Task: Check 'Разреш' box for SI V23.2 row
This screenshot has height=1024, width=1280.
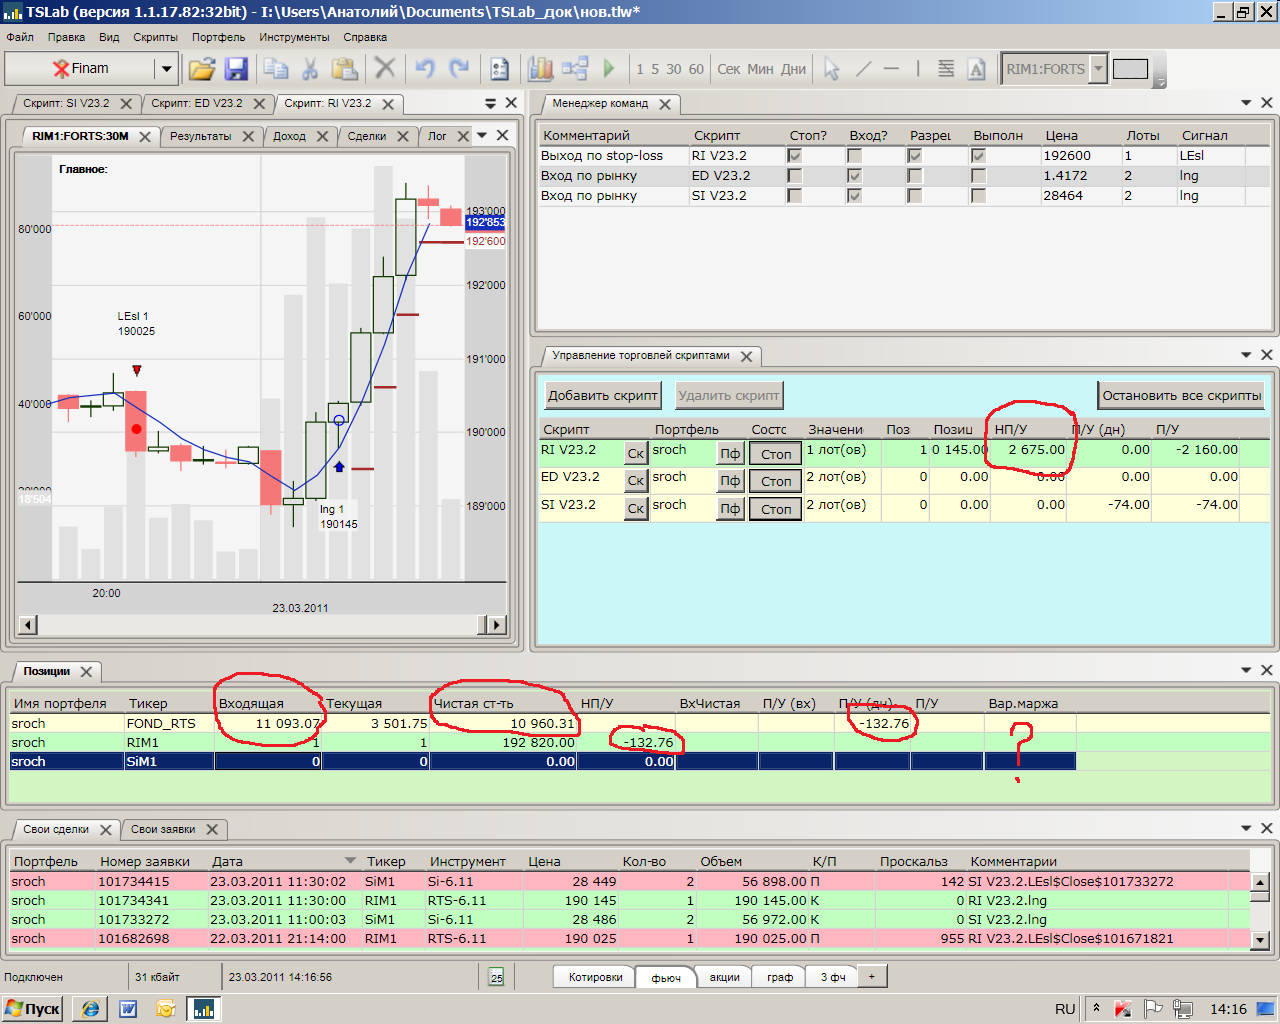Action: tap(914, 196)
